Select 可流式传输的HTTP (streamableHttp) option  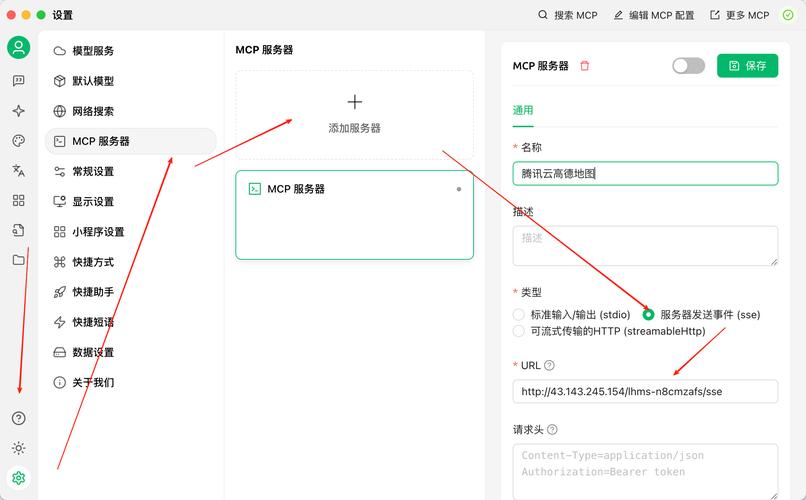pos(519,331)
